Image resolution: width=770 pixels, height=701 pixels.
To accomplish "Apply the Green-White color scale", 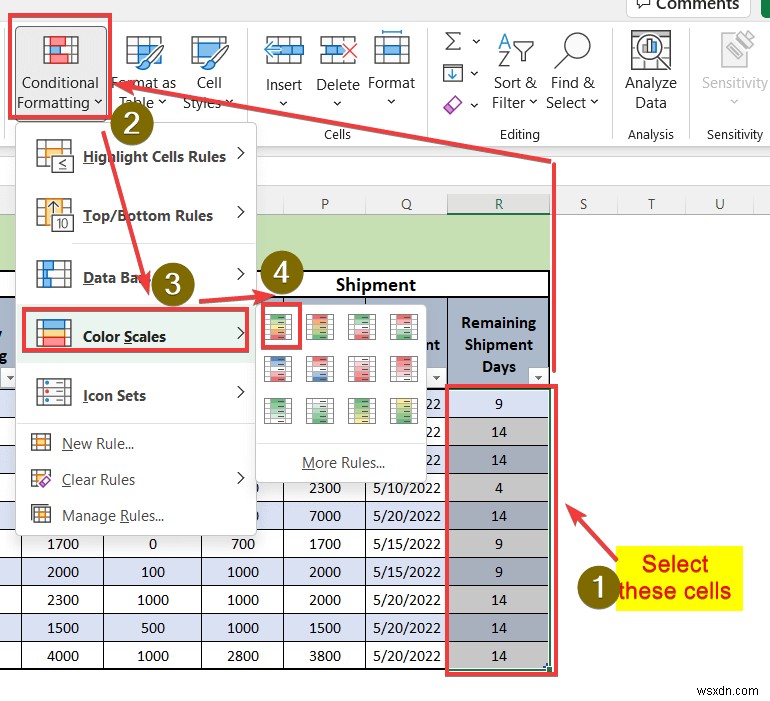I will 278,411.
